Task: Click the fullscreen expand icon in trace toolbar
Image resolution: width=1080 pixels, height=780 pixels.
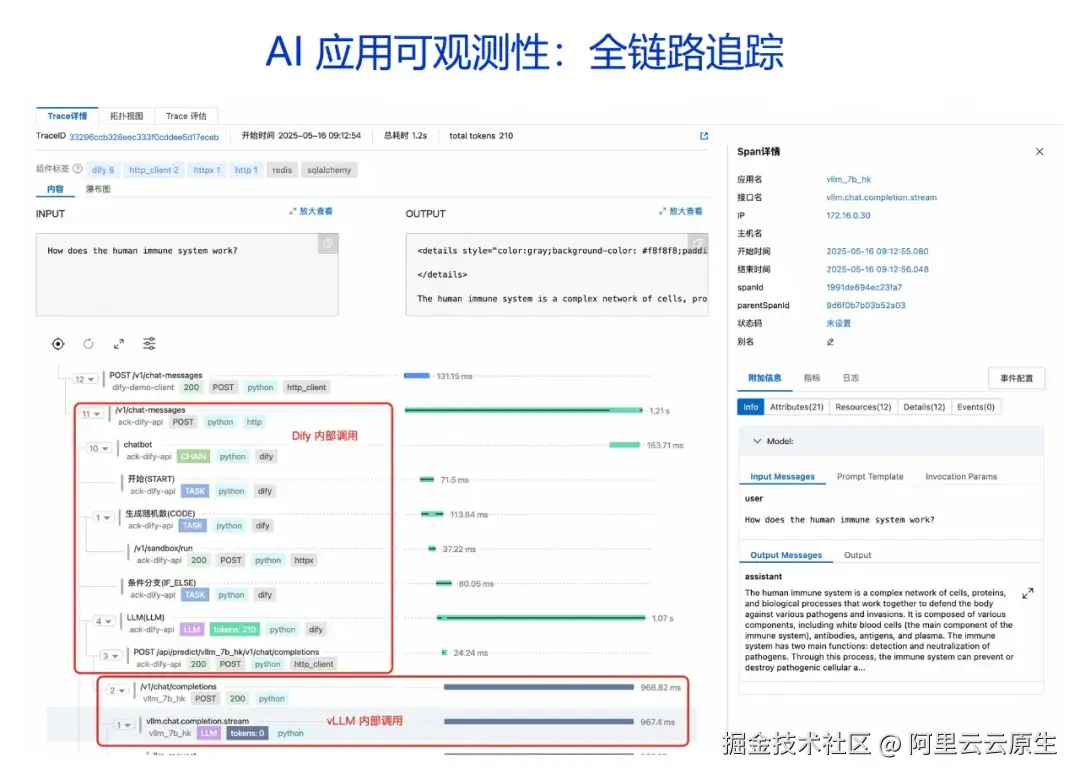Action: 119,343
